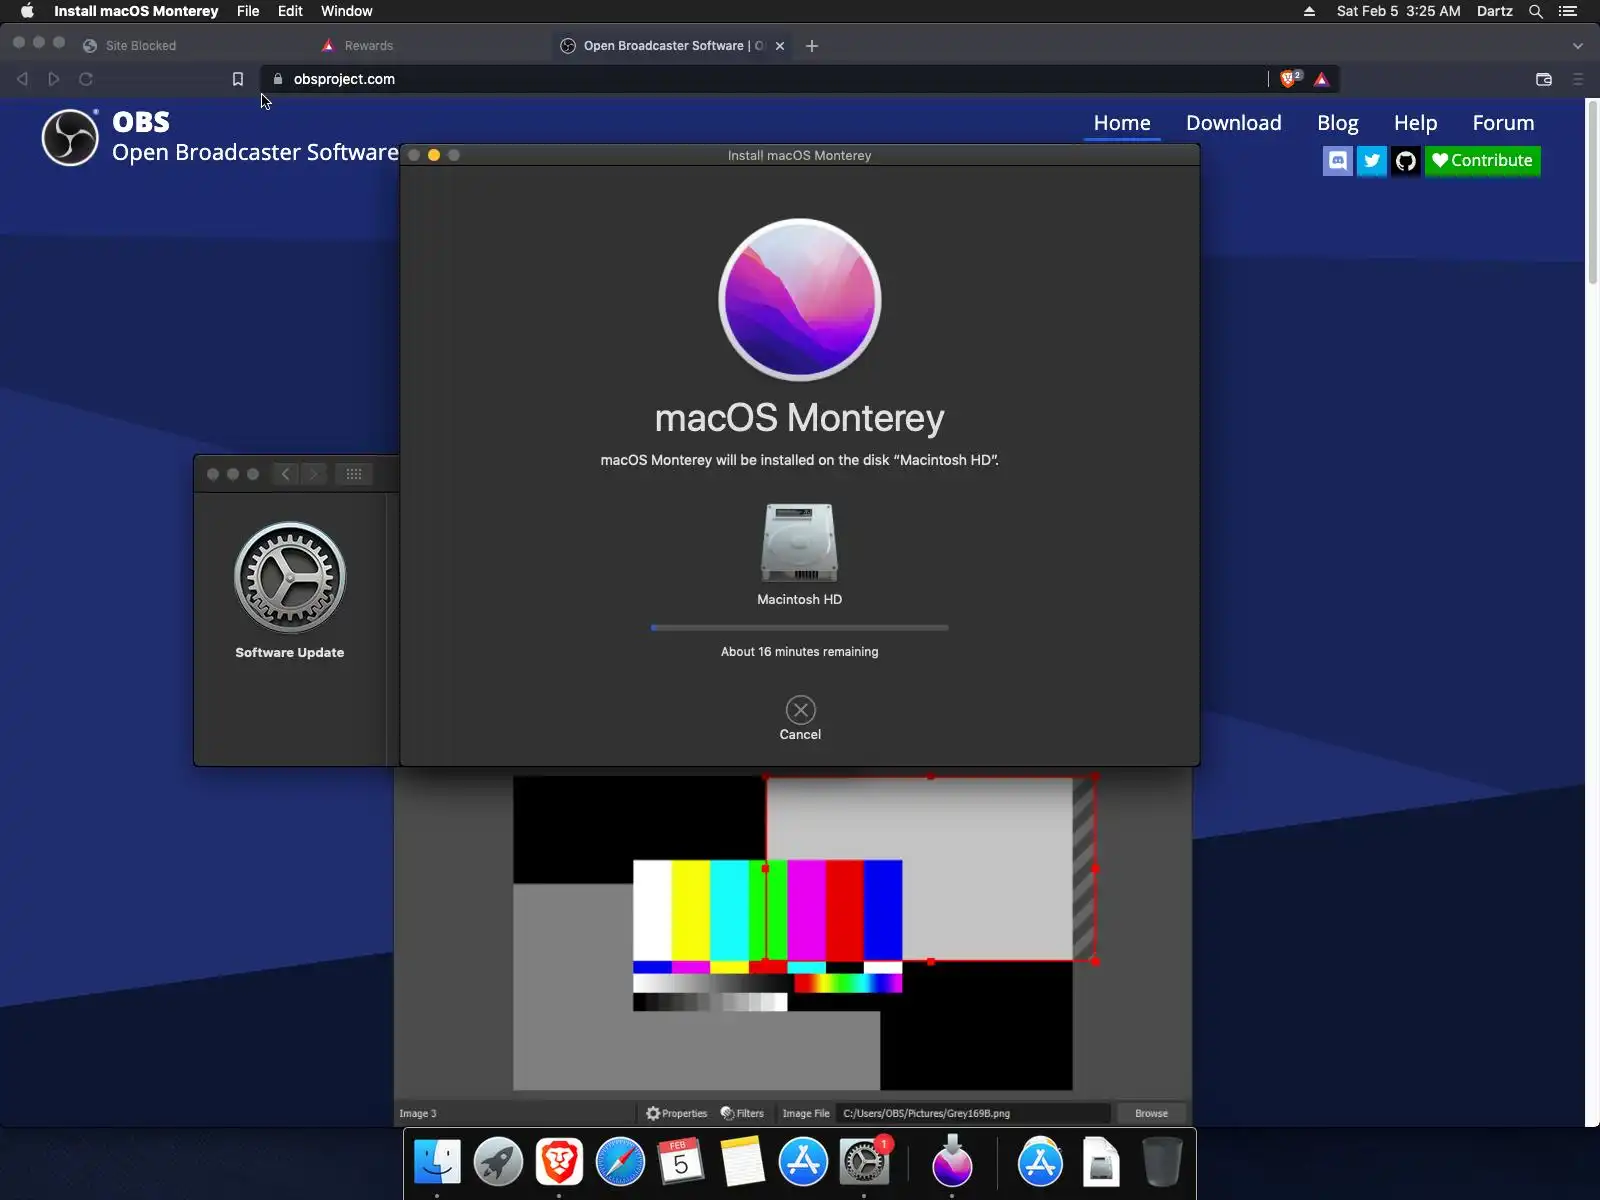The image size is (1600, 1200).
Task: Open the browser hamburger menu
Action: (1578, 79)
